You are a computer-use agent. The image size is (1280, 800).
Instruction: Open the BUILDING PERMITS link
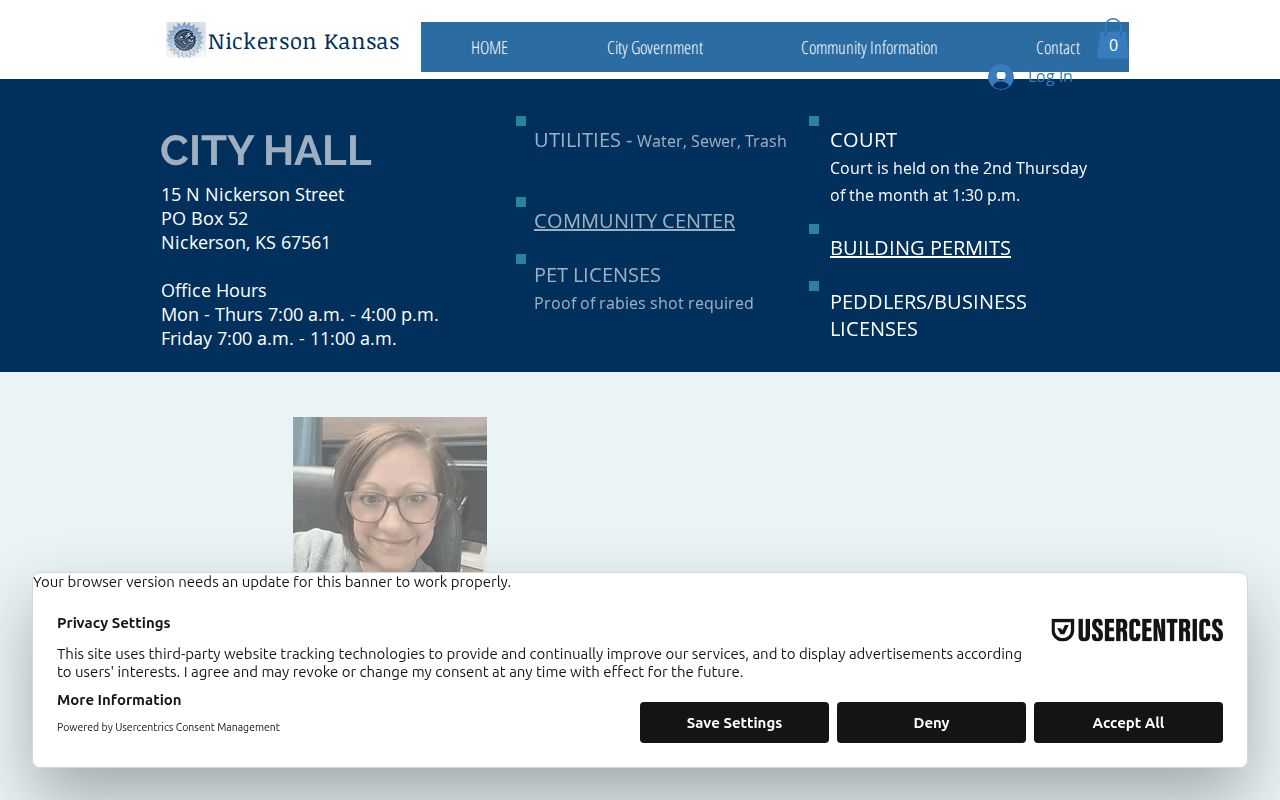point(920,248)
